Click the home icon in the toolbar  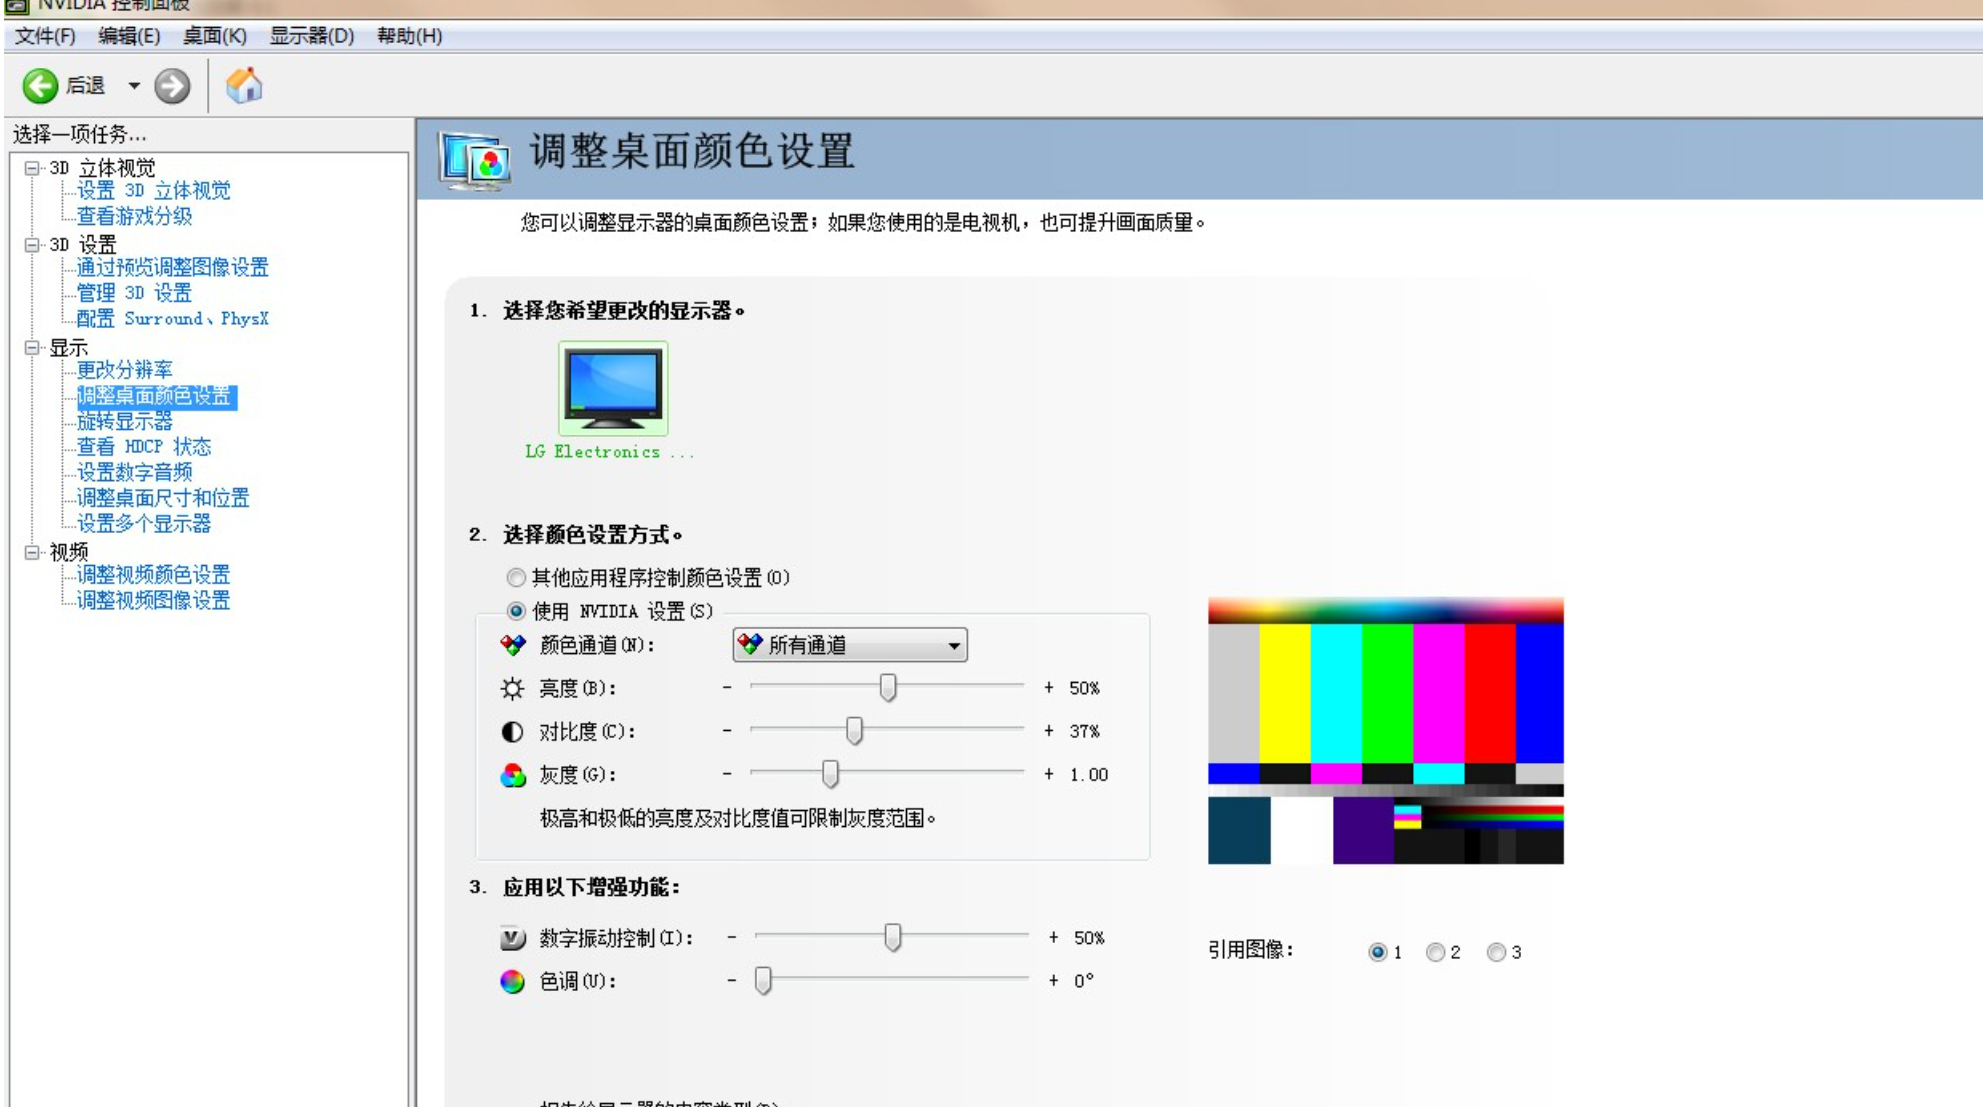click(246, 85)
